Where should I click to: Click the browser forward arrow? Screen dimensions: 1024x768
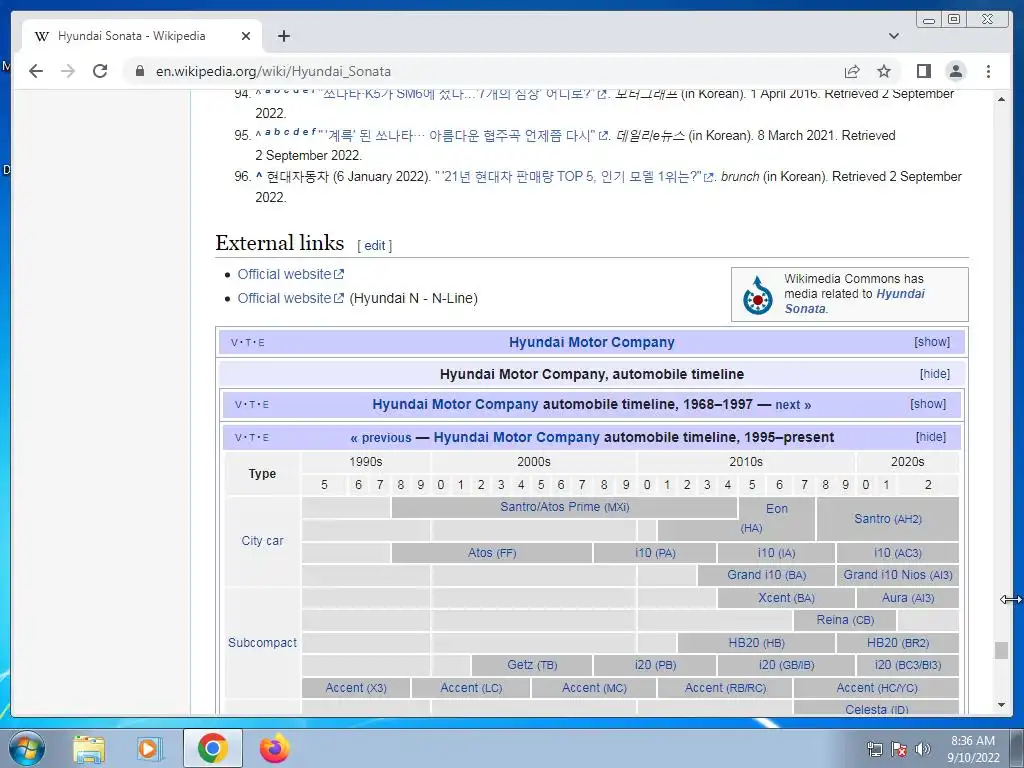(68, 71)
